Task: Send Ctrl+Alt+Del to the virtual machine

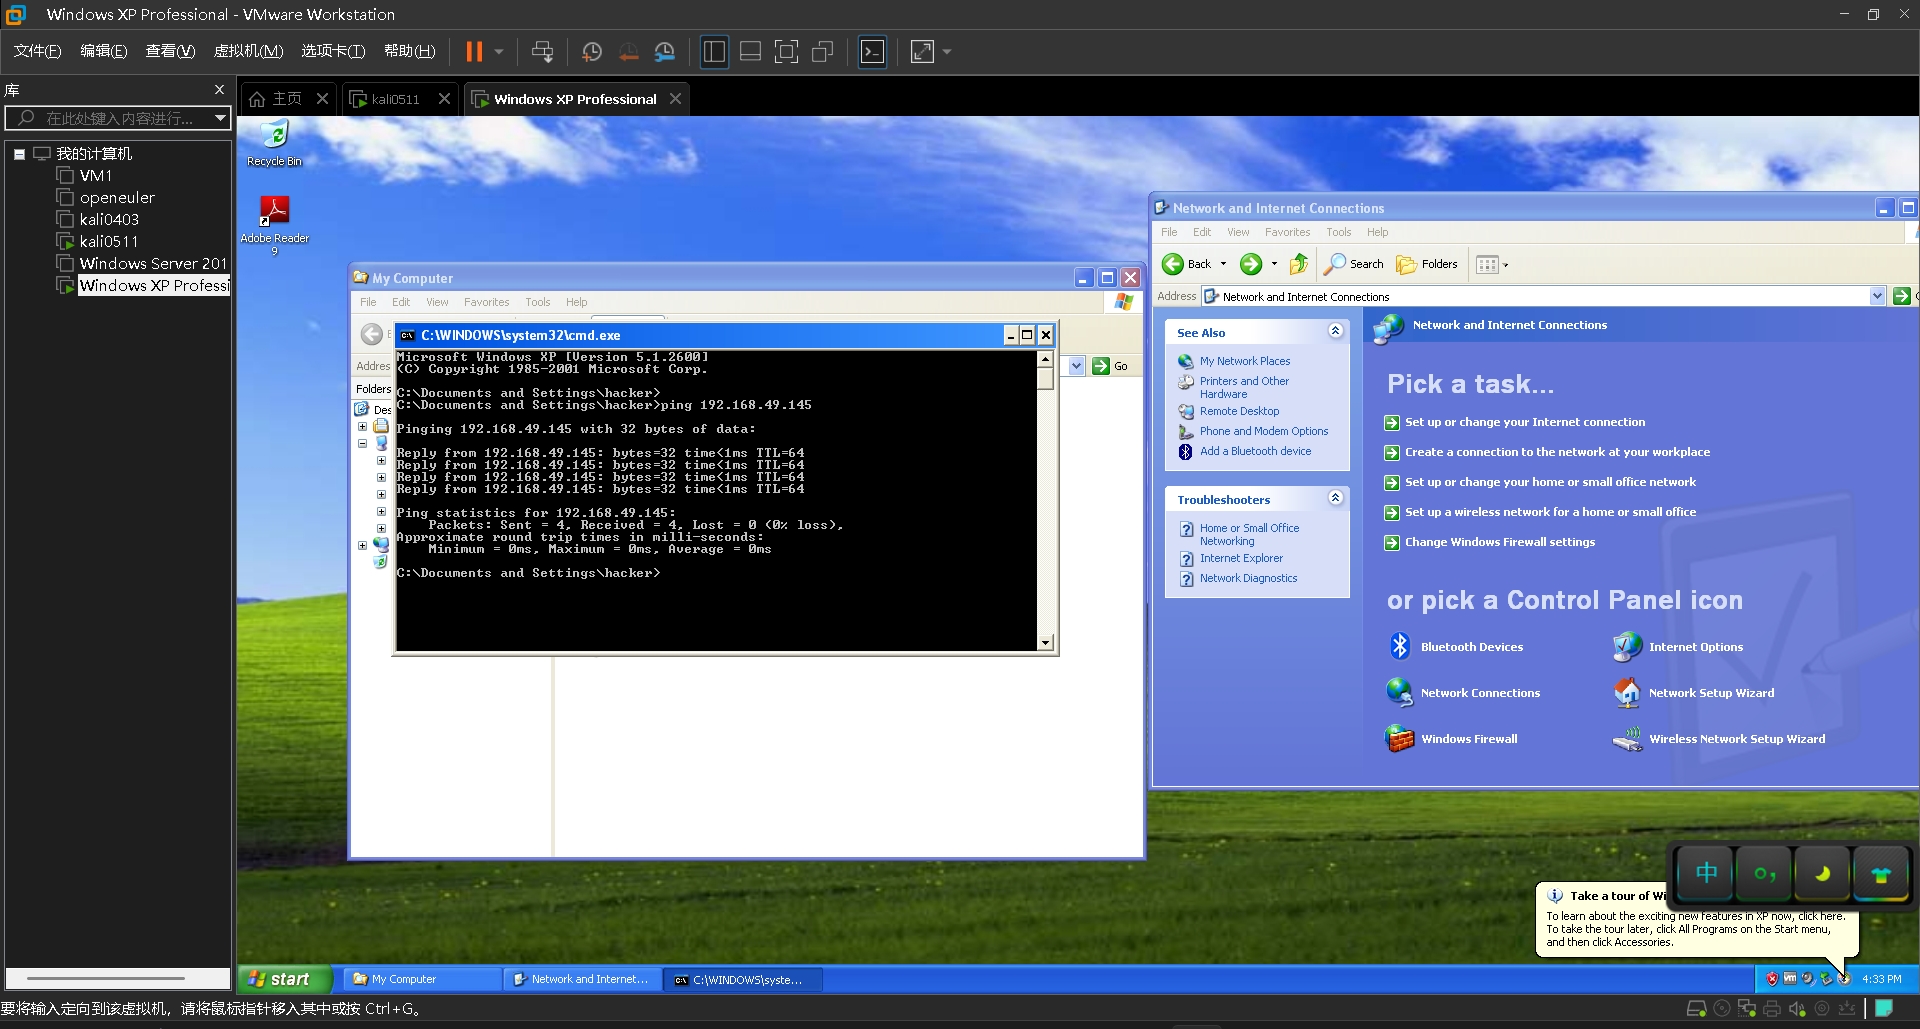Action: click(542, 52)
